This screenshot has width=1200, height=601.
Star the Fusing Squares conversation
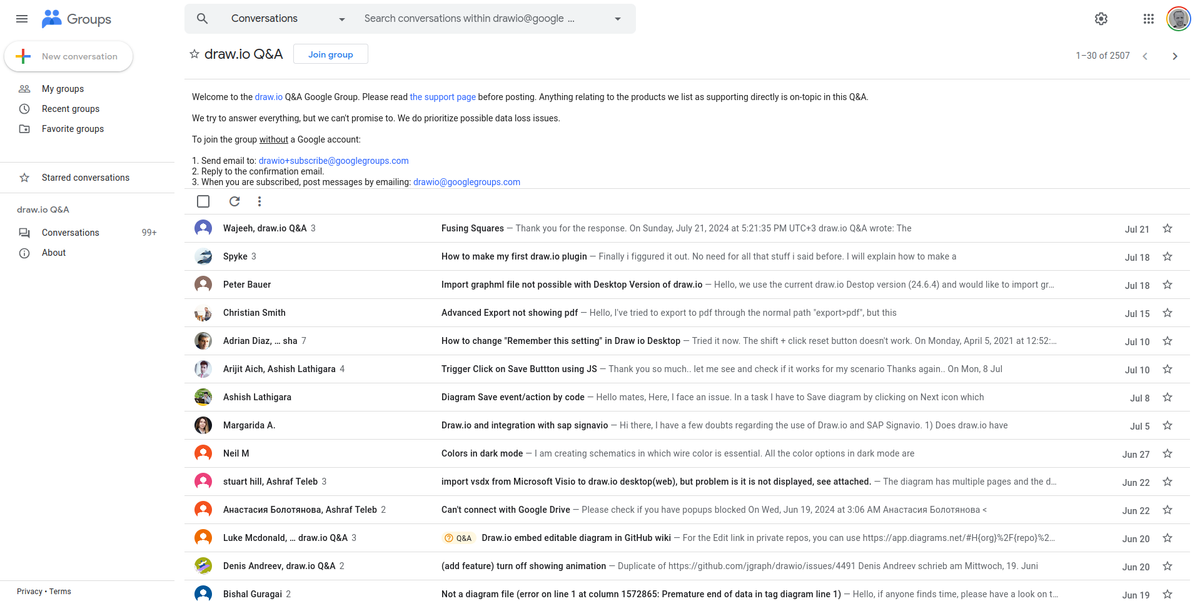(x=1167, y=229)
